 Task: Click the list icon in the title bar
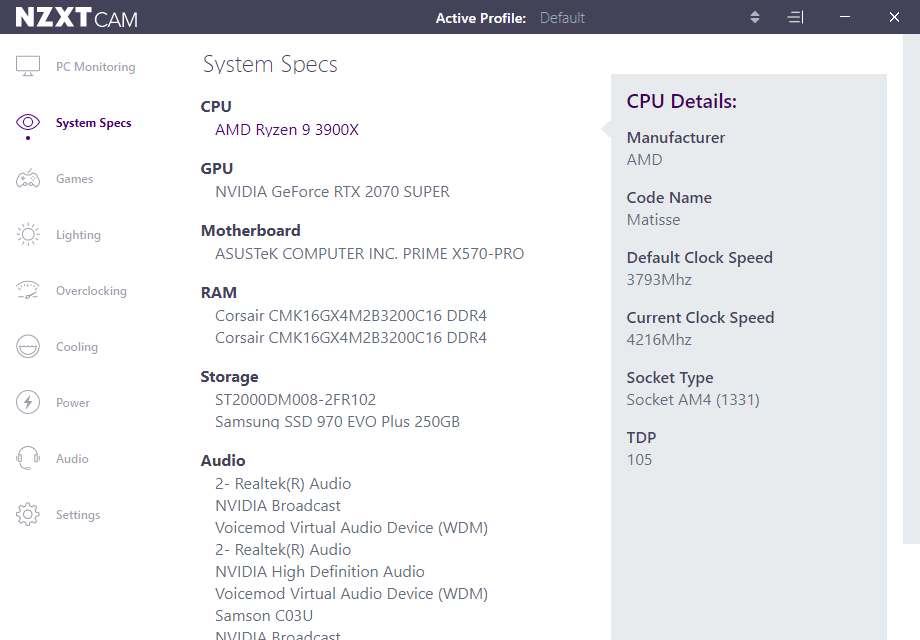[795, 17]
